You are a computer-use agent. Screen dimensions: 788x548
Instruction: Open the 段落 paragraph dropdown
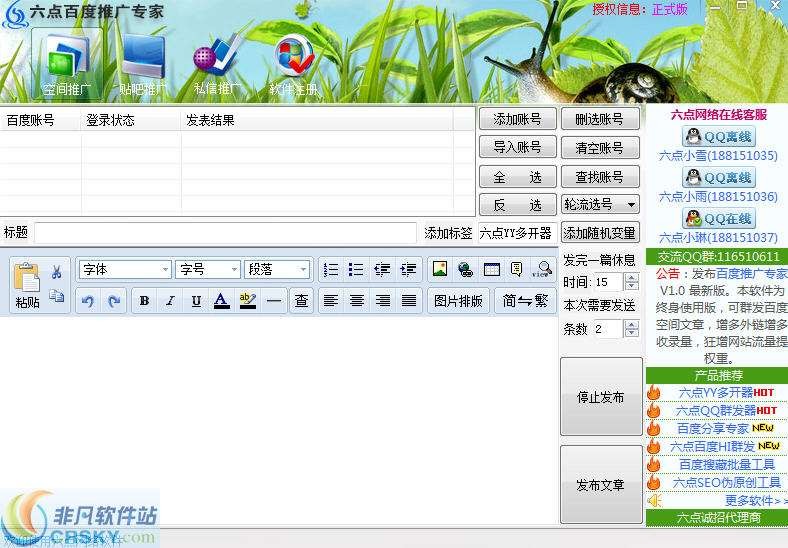pyautogui.click(x=276, y=270)
